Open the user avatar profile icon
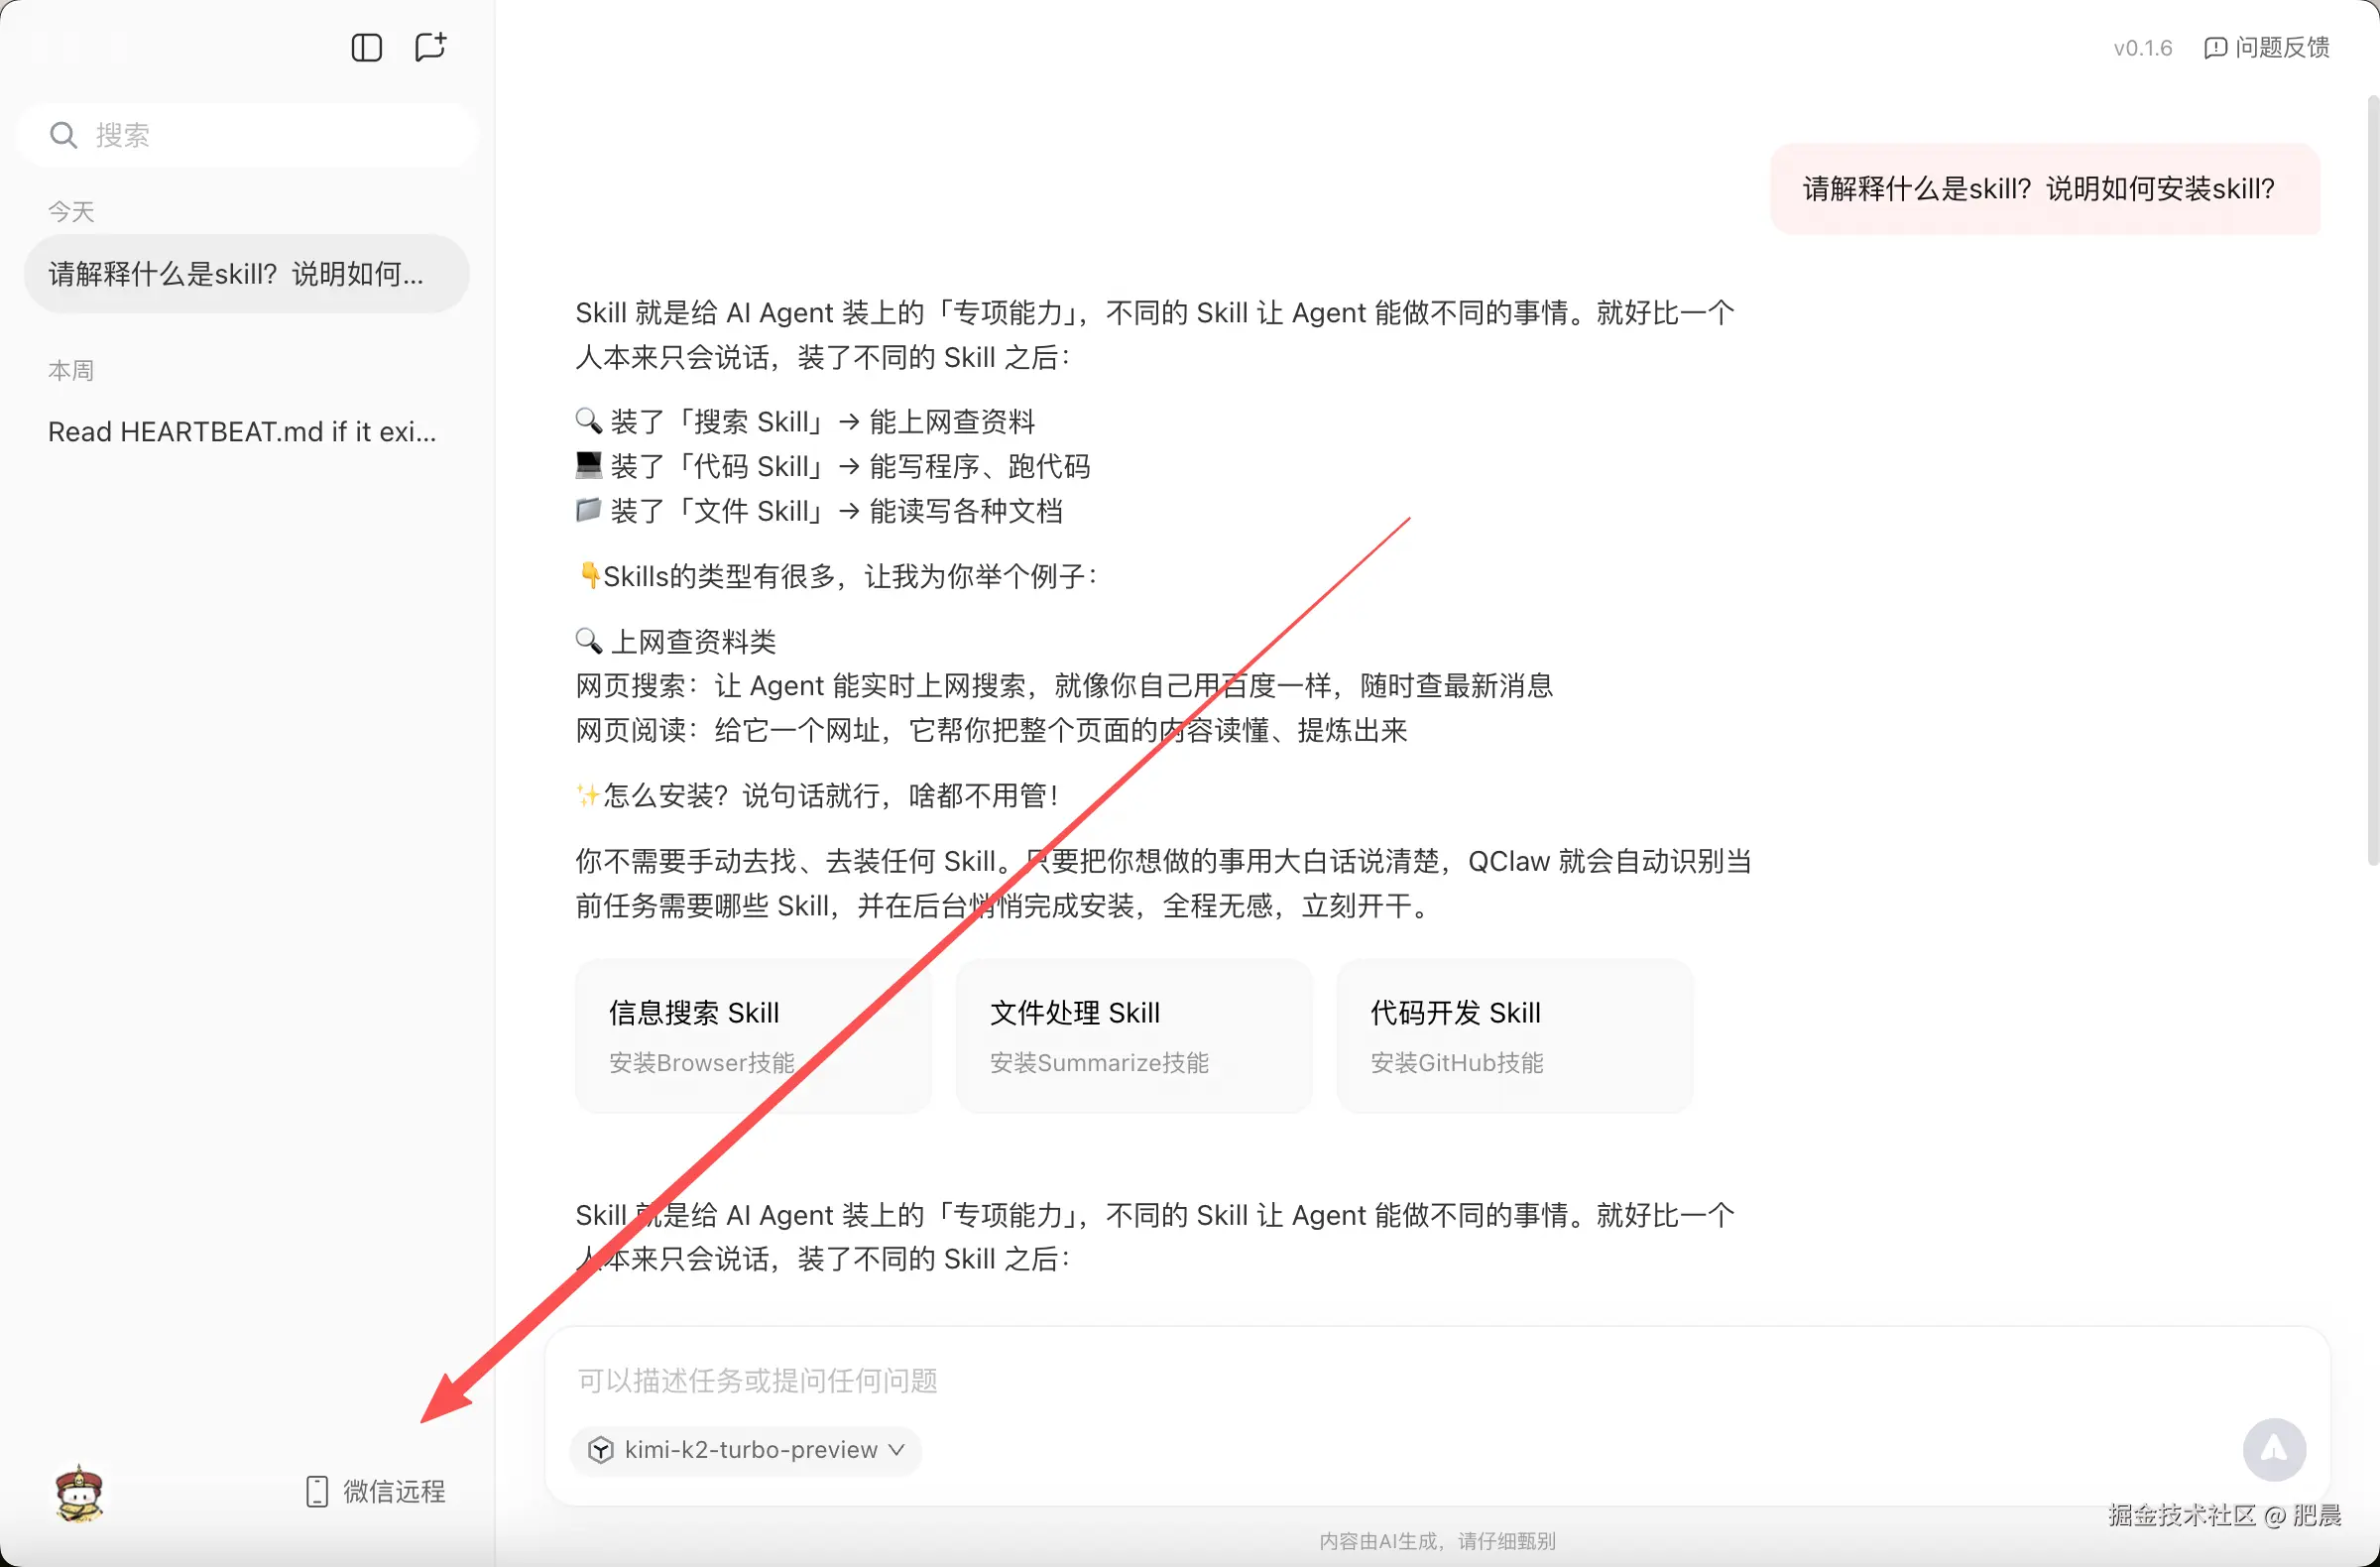The width and height of the screenshot is (2380, 1567). point(79,1493)
